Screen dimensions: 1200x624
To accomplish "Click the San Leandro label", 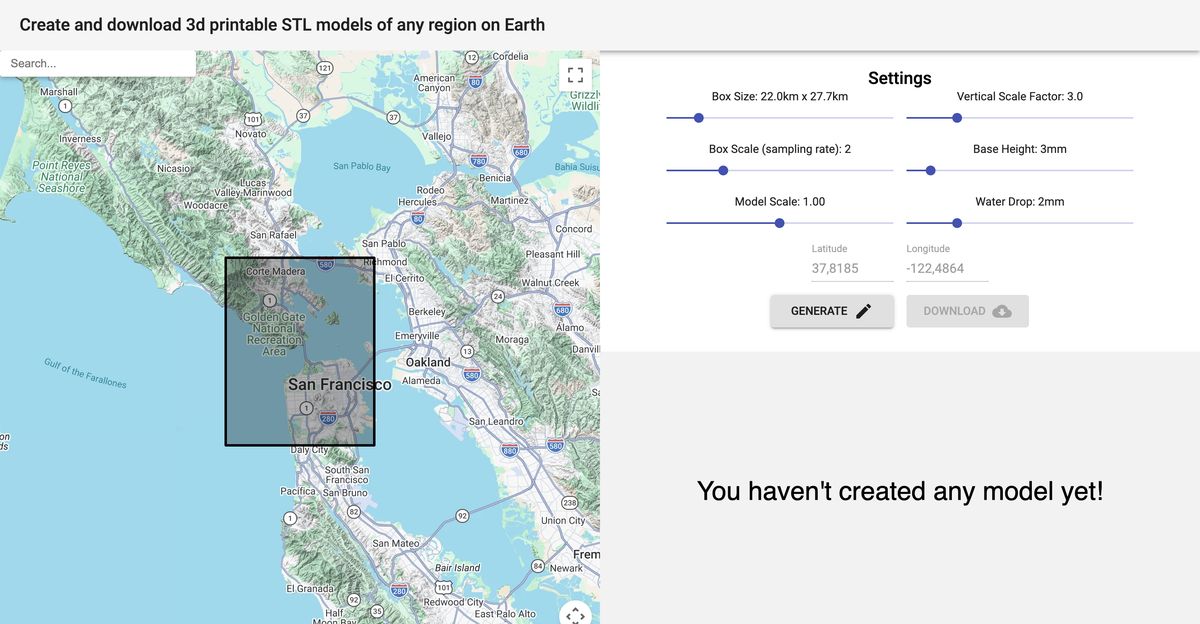I will tap(497, 421).
